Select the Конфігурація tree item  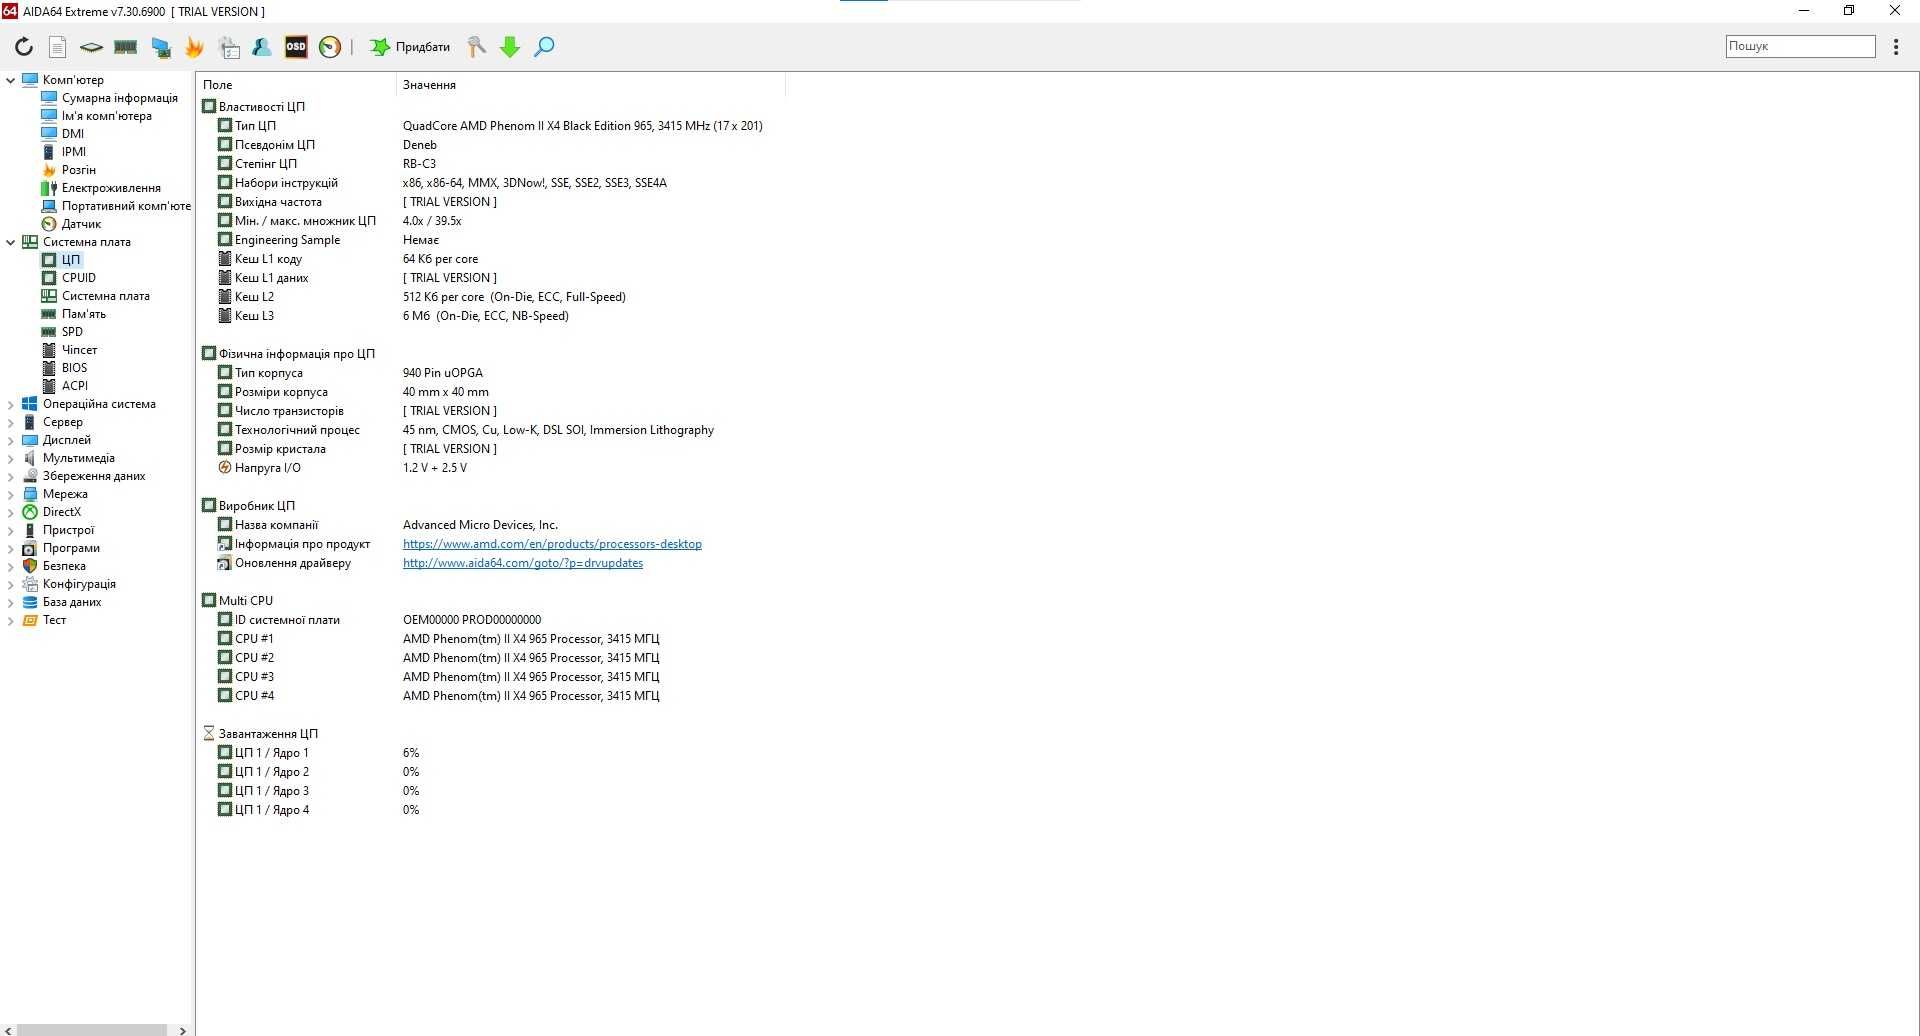point(79,584)
